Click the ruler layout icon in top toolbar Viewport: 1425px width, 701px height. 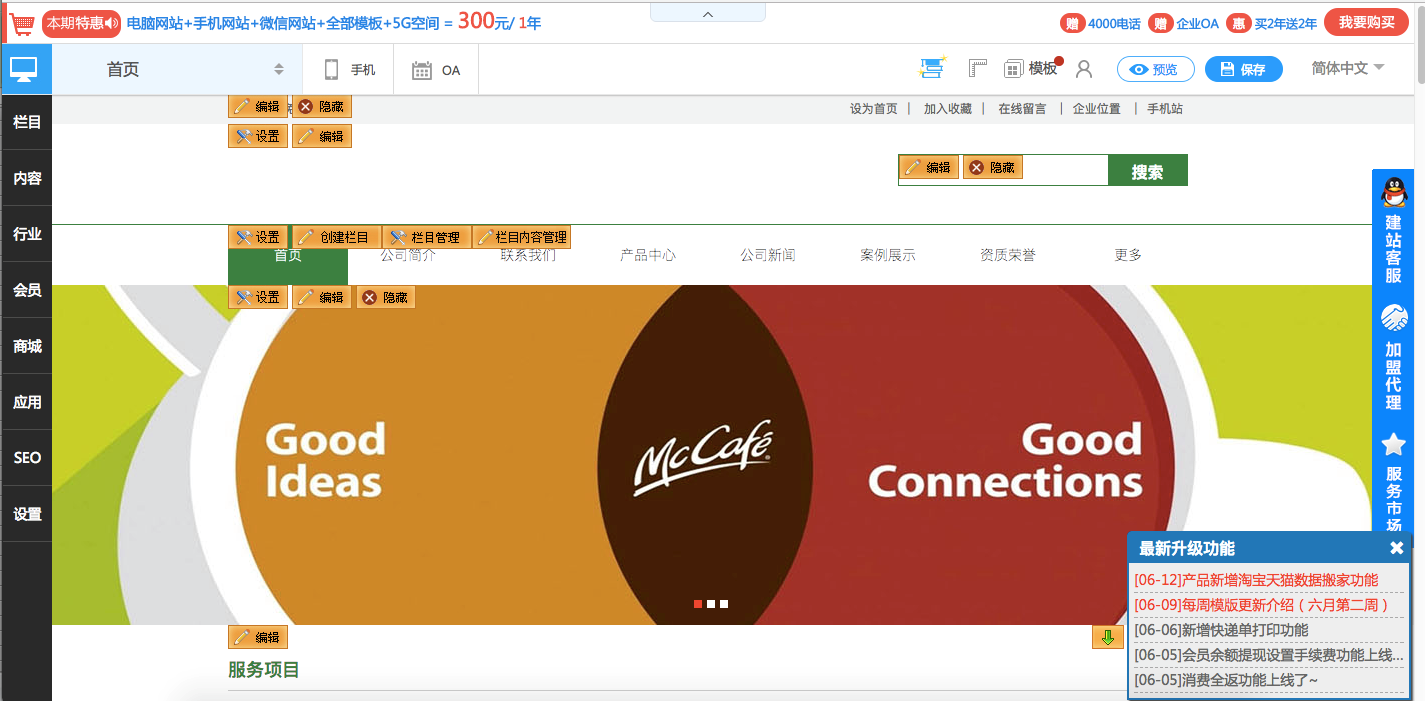point(978,68)
